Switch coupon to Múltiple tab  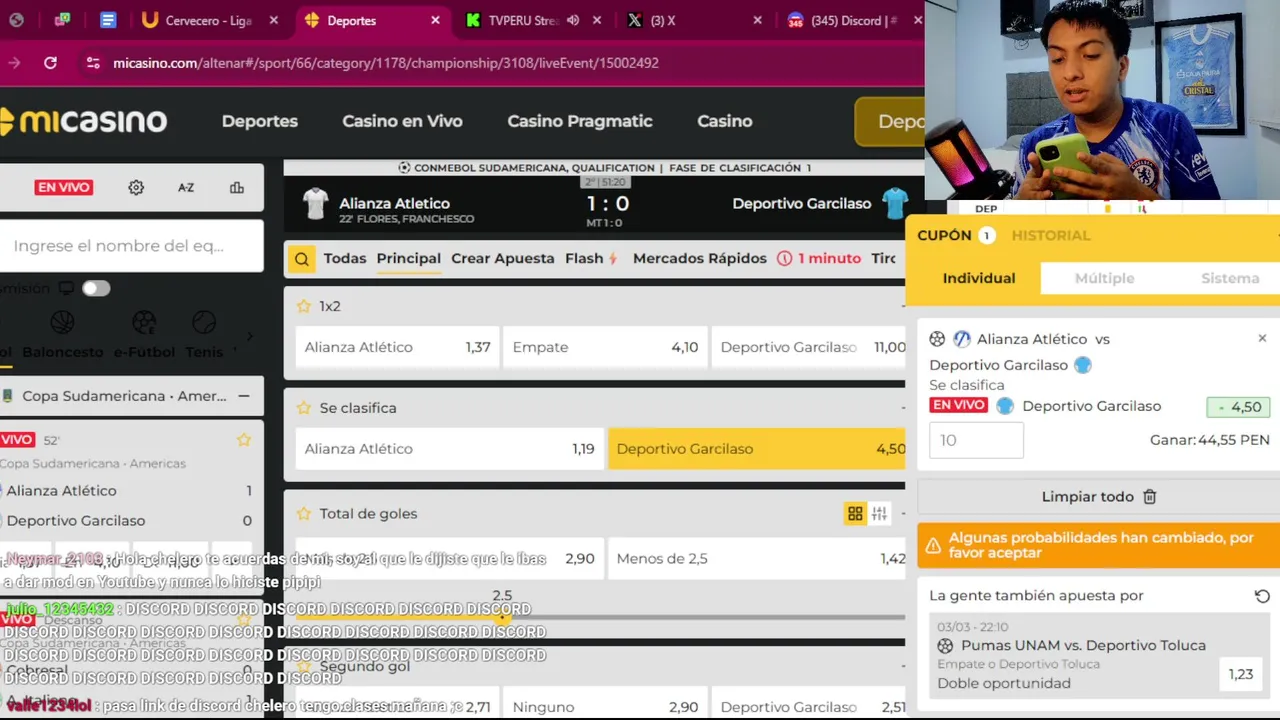click(x=1104, y=278)
